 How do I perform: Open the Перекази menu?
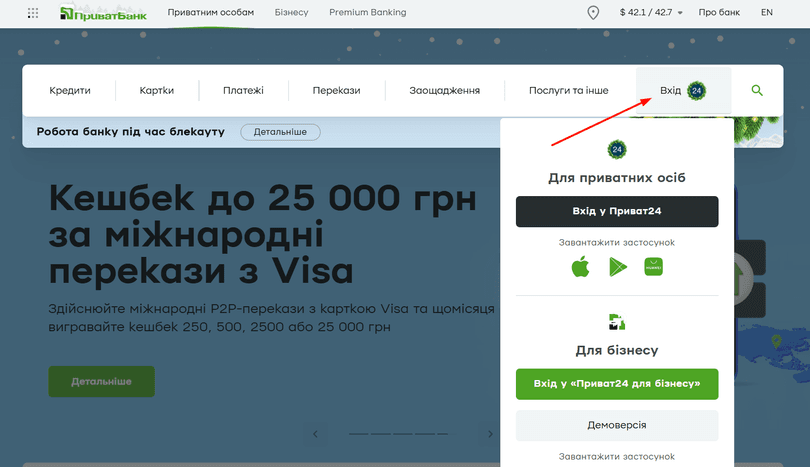coord(336,90)
